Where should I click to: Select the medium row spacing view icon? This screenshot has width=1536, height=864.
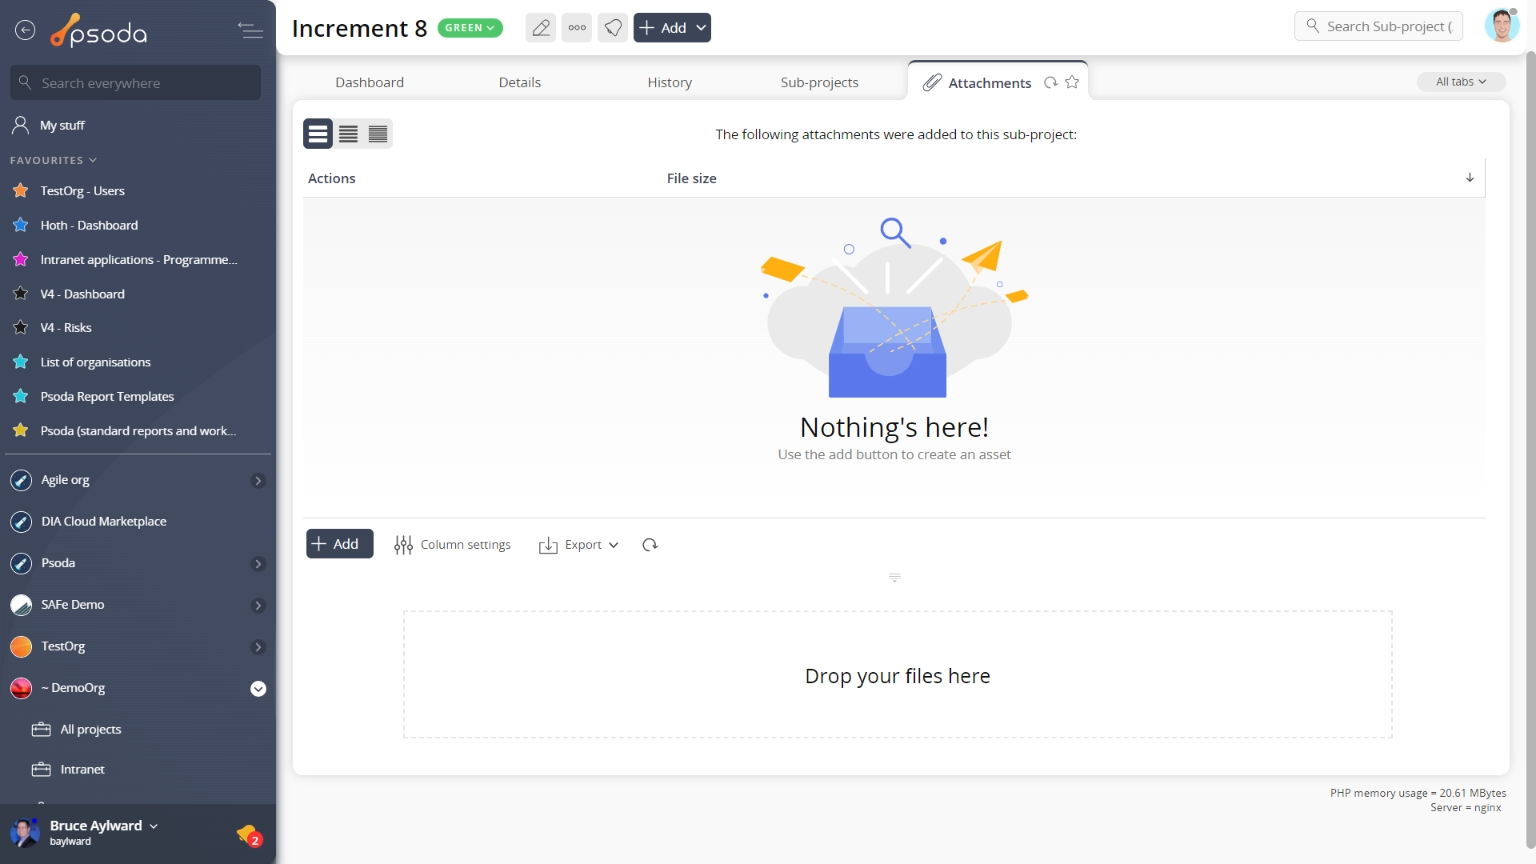[348, 133]
